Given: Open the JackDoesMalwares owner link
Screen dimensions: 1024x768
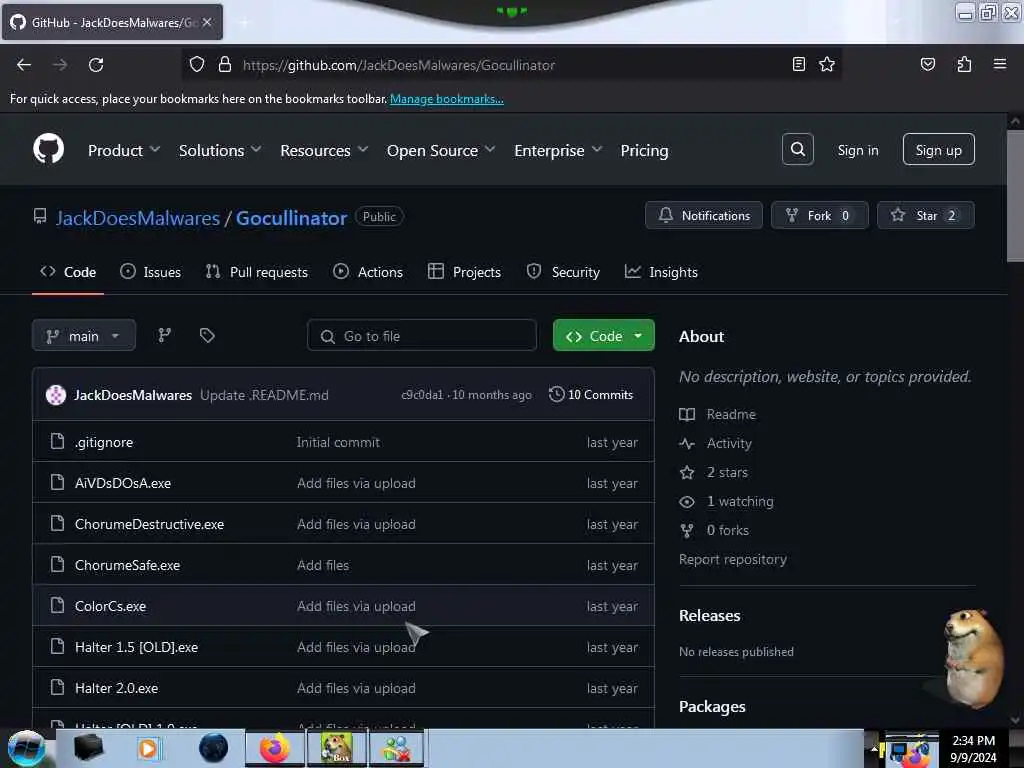Looking at the screenshot, I should (x=138, y=217).
